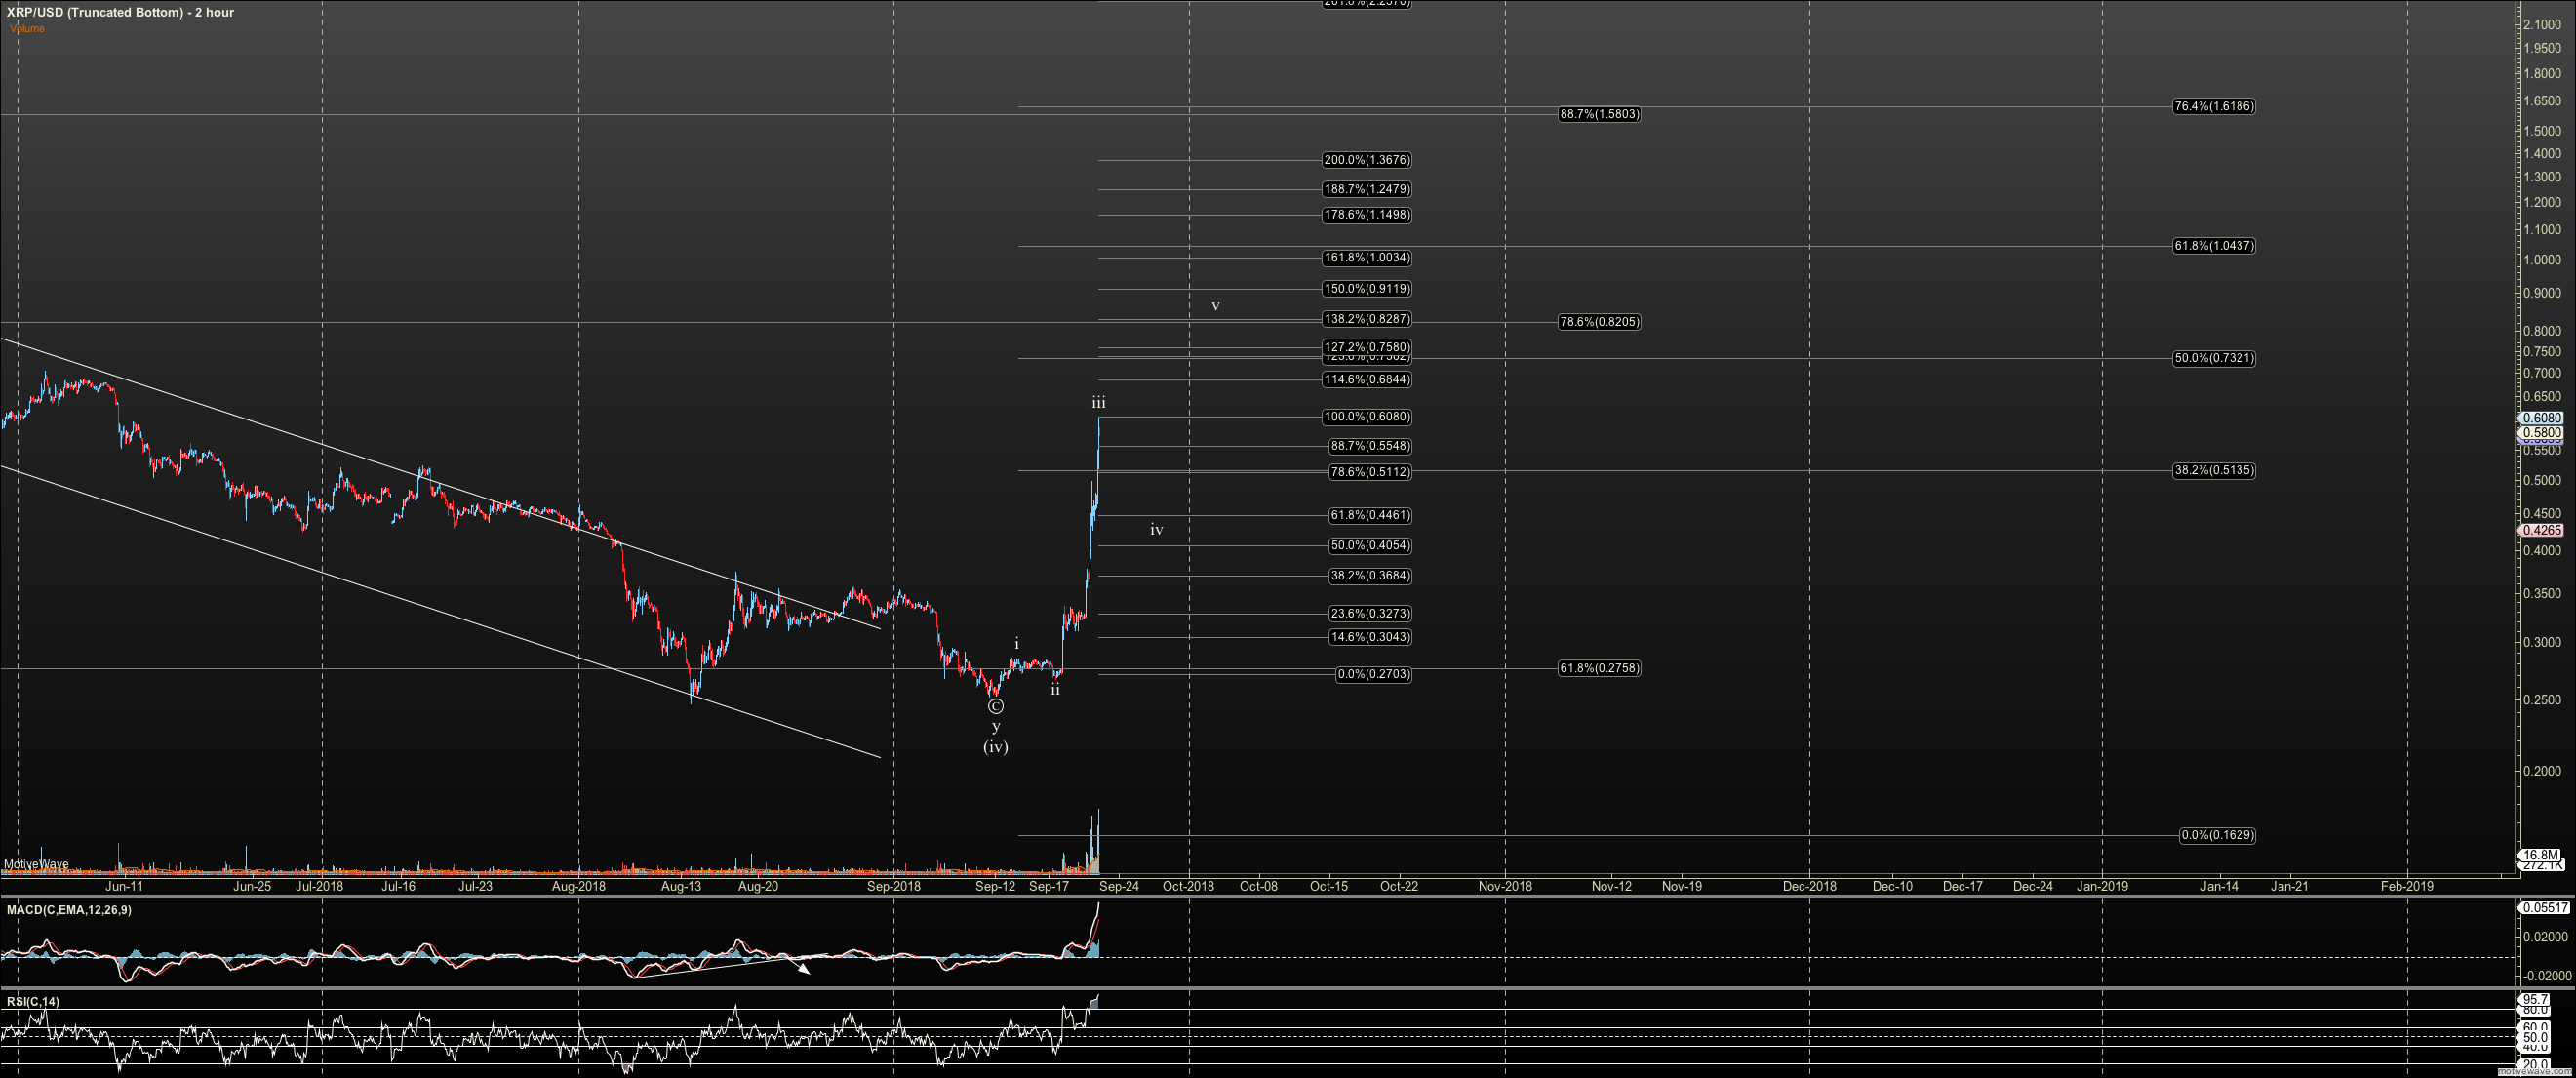
Task: Select the 95.7 RSI value tag
Action: pos(2535,999)
